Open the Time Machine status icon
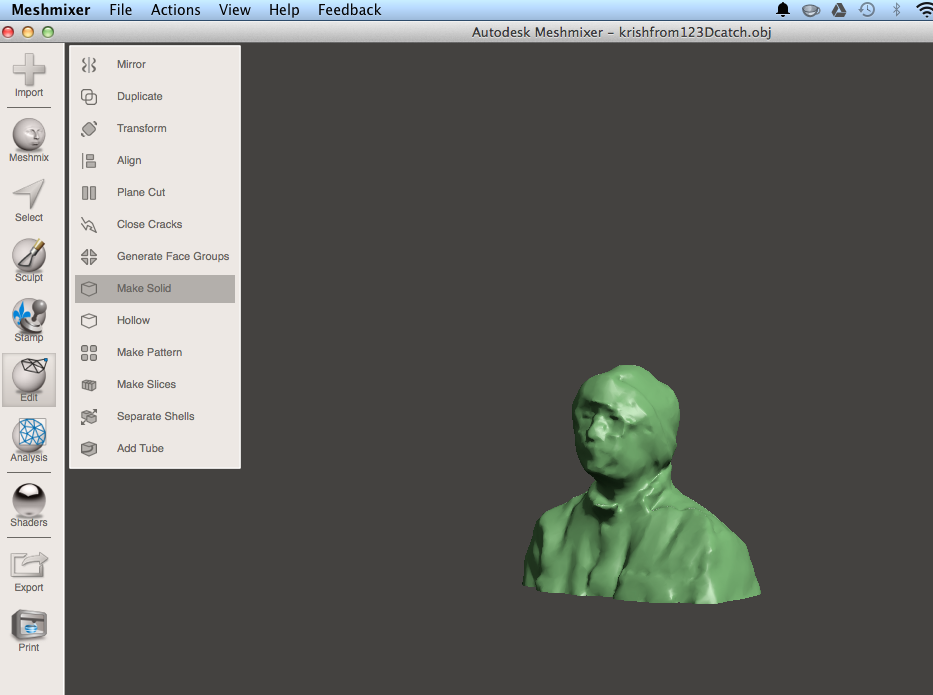Image resolution: width=933 pixels, height=695 pixels. point(867,10)
